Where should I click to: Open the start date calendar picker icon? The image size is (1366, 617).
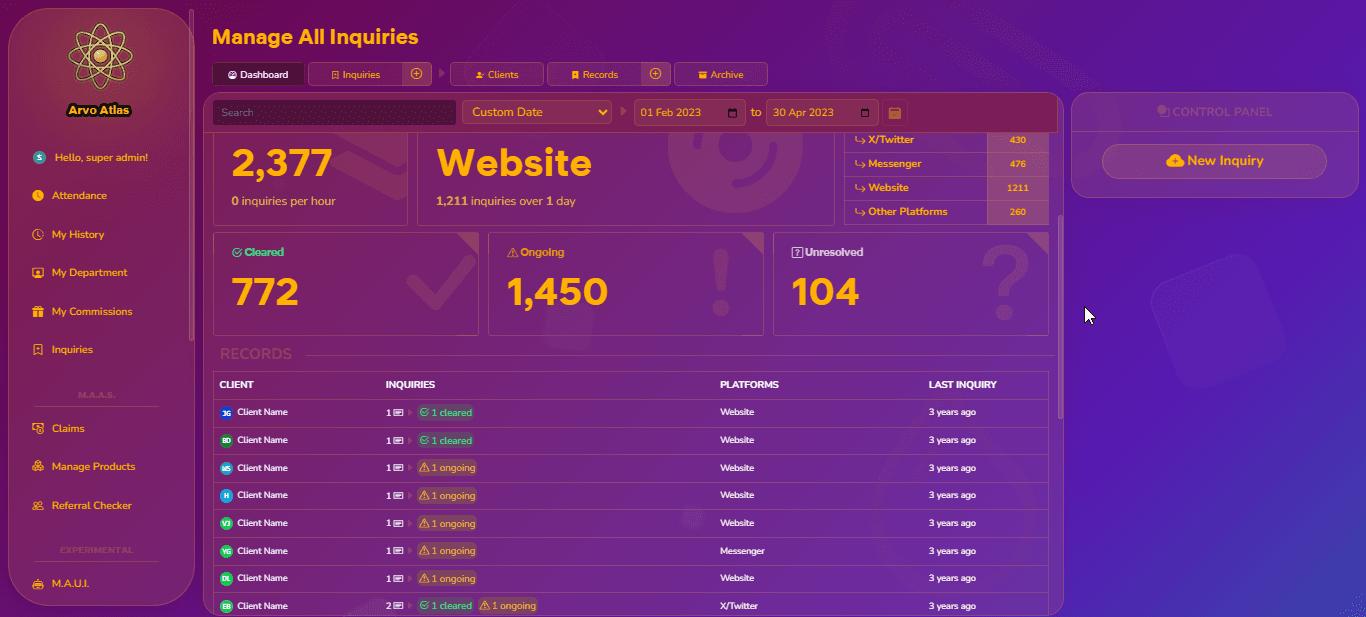[x=733, y=113]
